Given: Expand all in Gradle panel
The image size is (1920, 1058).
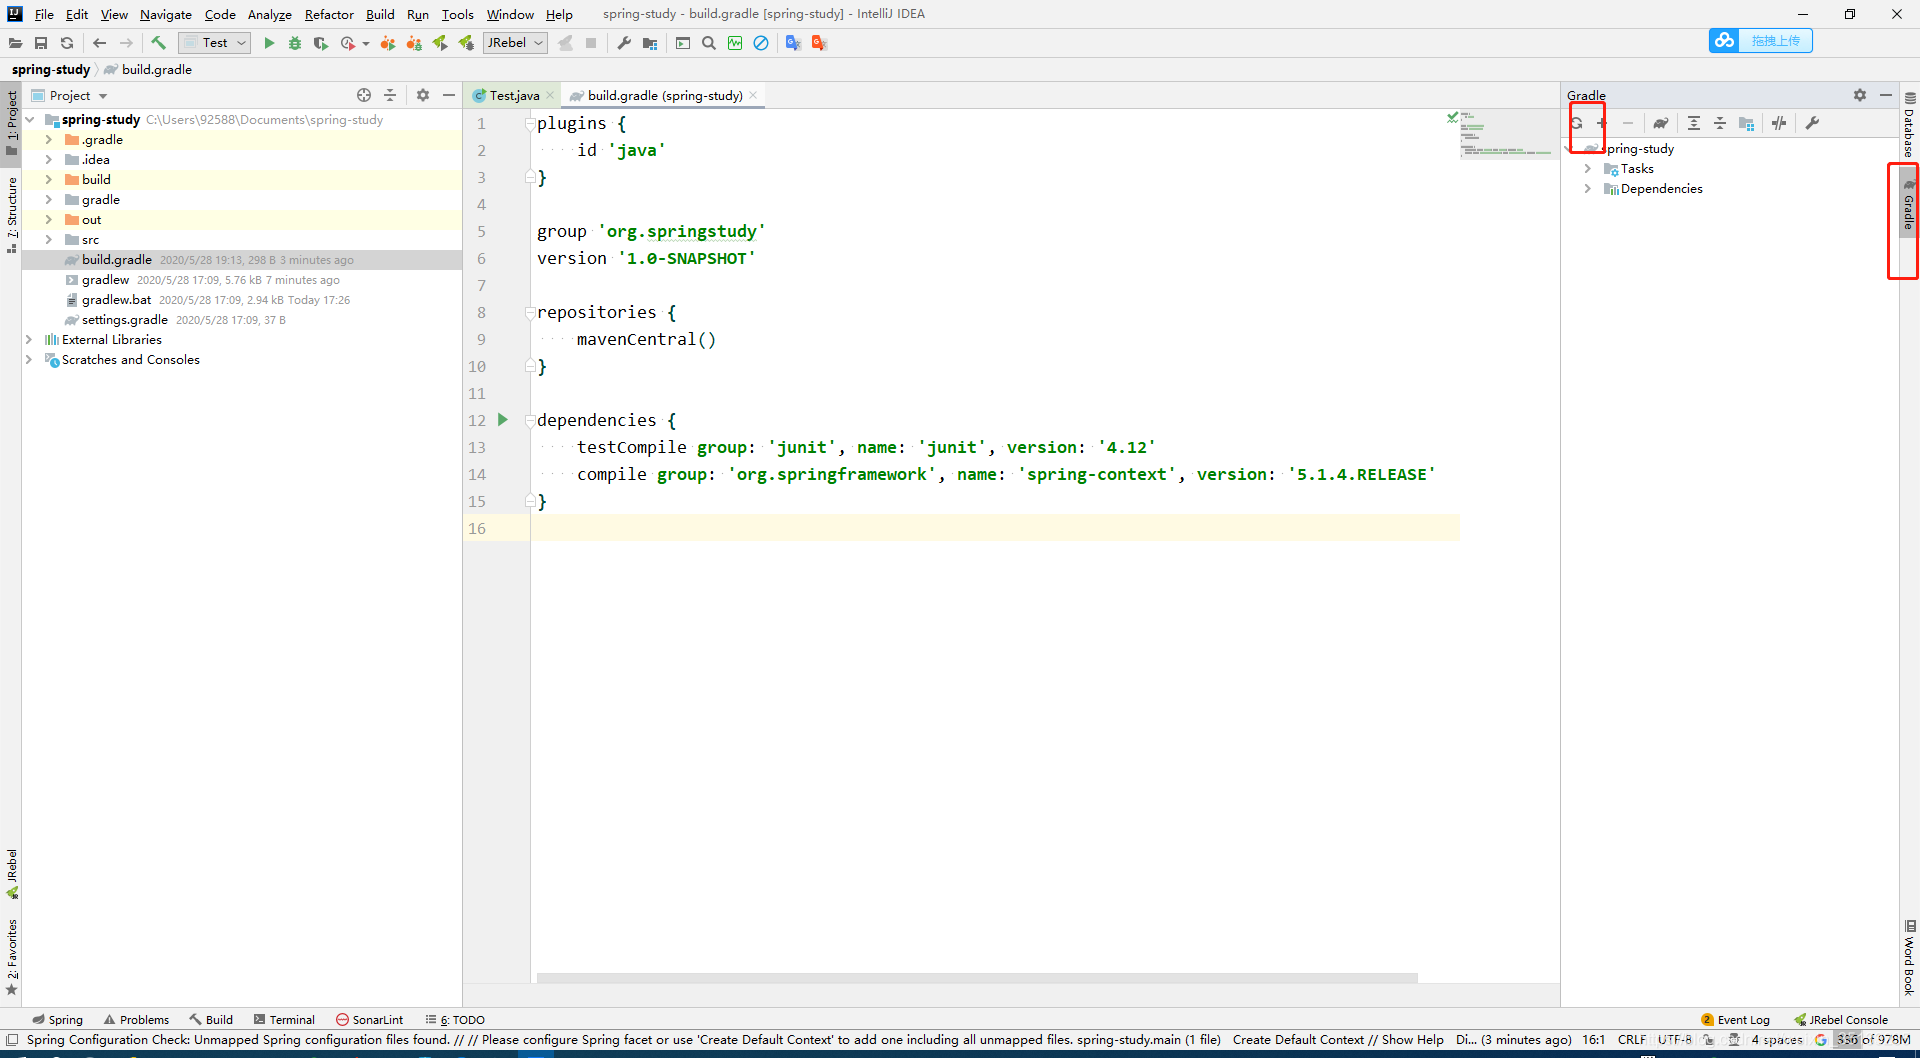Looking at the screenshot, I should click(1694, 123).
